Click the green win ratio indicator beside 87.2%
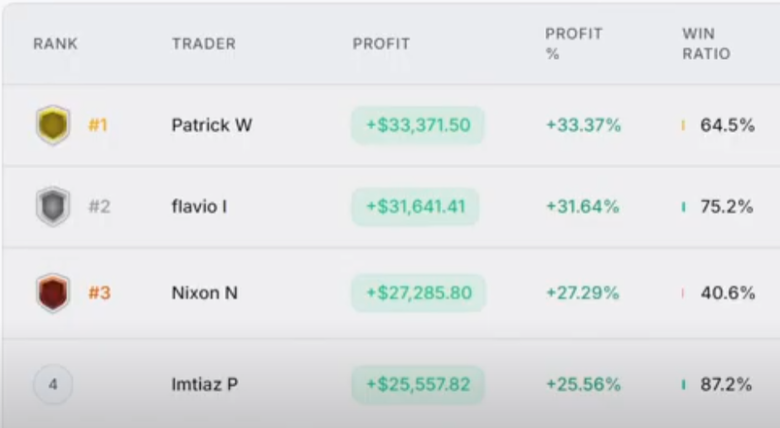This screenshot has height=428, width=780. (683, 384)
